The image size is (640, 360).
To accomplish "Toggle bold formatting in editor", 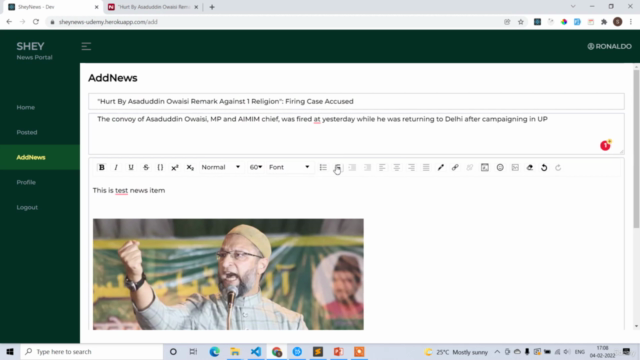I will pyautogui.click(x=102, y=167).
